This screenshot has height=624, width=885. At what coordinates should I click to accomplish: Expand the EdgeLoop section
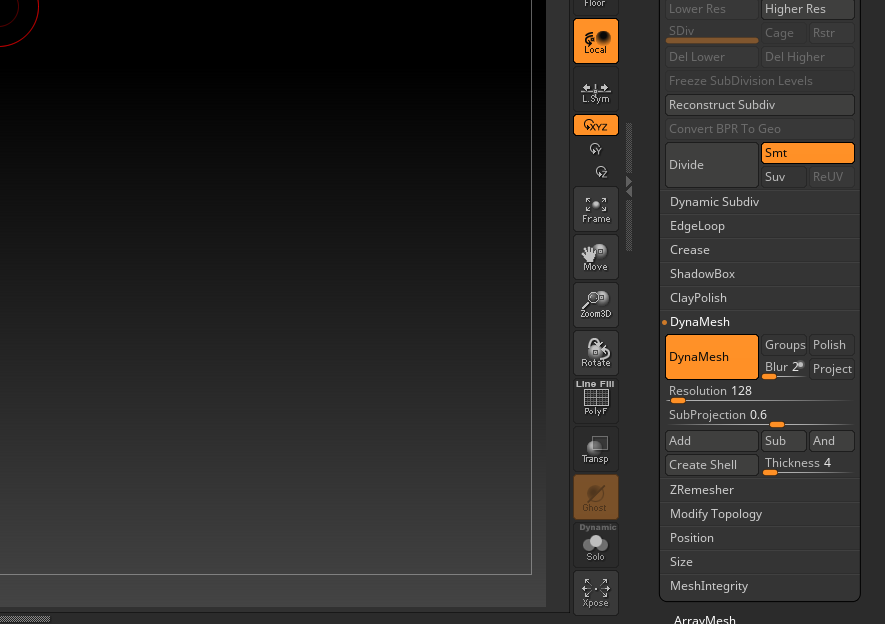760,226
